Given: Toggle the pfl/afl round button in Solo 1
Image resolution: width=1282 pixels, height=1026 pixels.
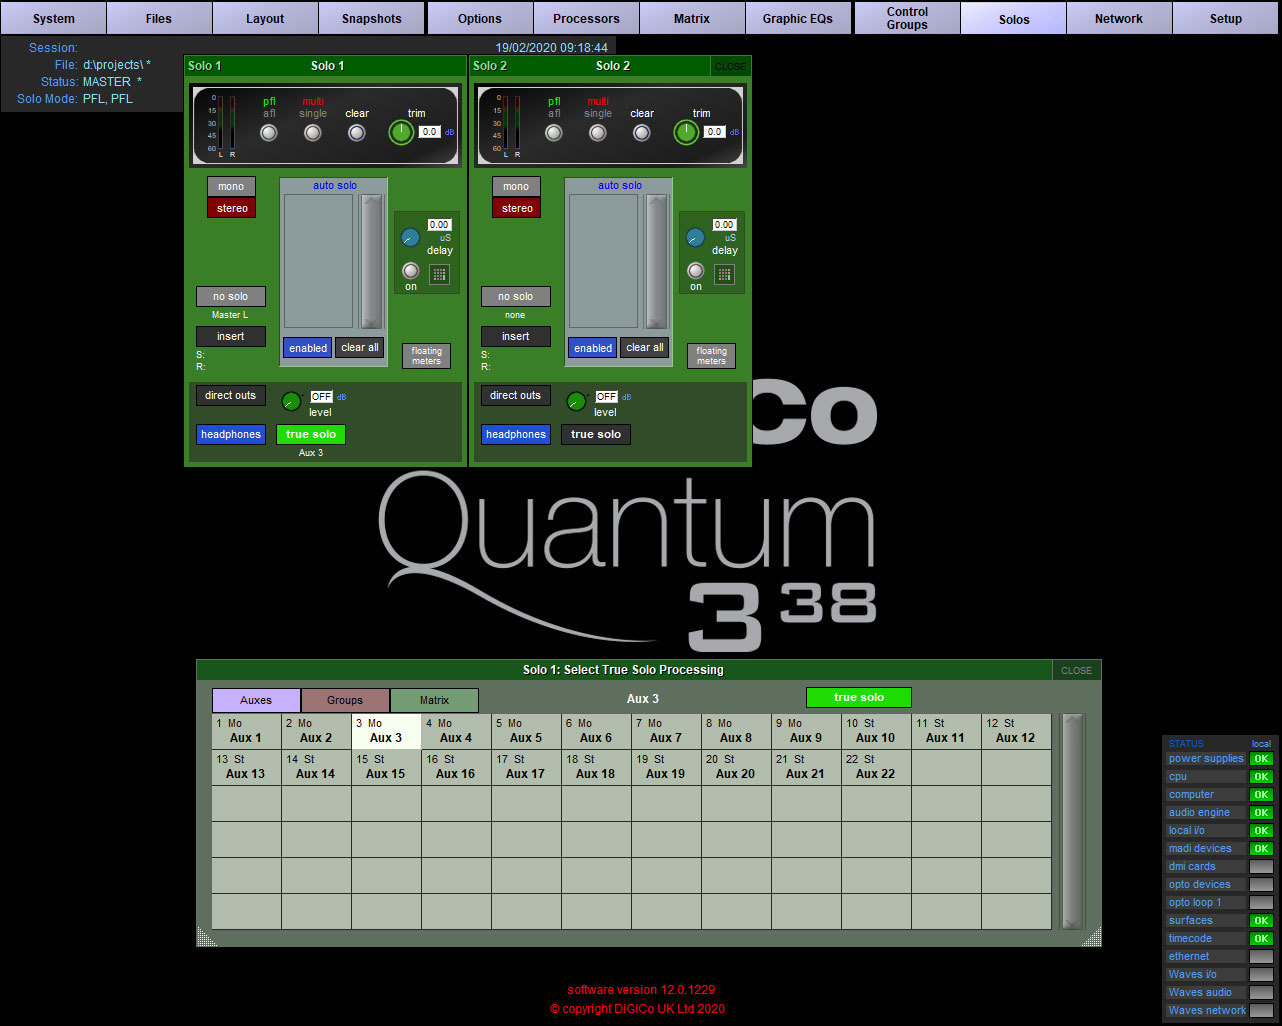Looking at the screenshot, I should (x=269, y=133).
